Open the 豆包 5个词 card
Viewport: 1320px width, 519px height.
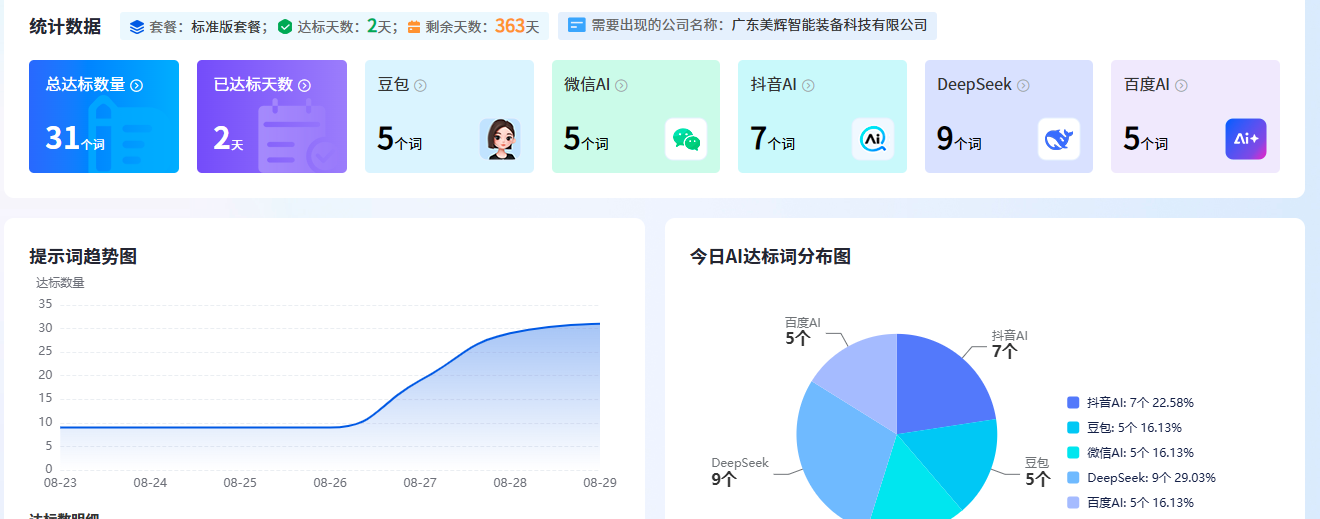(449, 116)
